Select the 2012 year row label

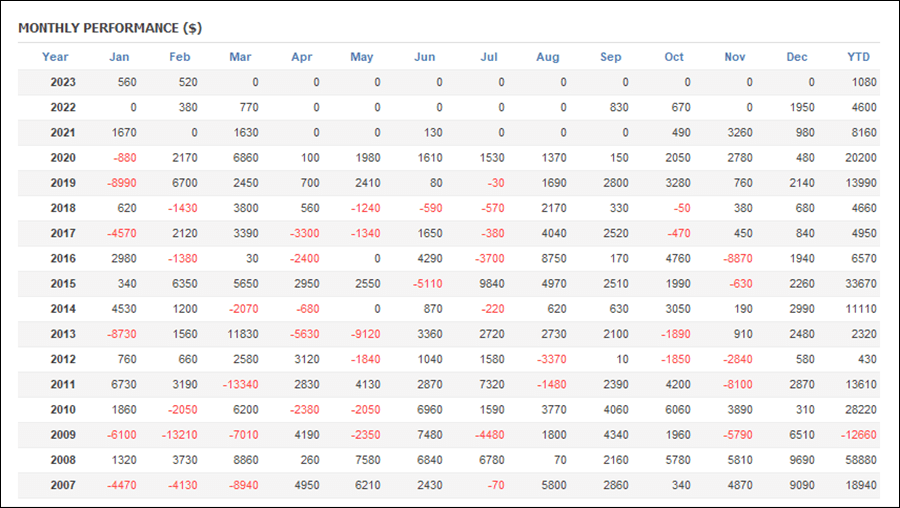tap(63, 359)
